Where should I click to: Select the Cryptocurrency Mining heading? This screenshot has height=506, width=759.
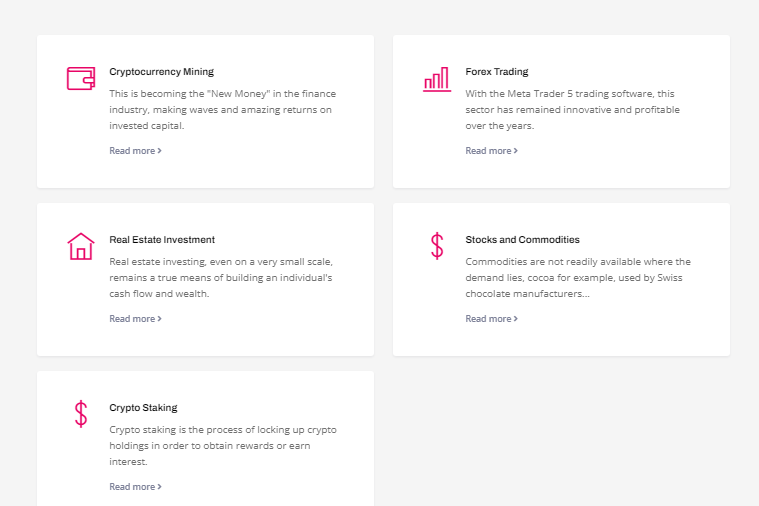pos(161,72)
